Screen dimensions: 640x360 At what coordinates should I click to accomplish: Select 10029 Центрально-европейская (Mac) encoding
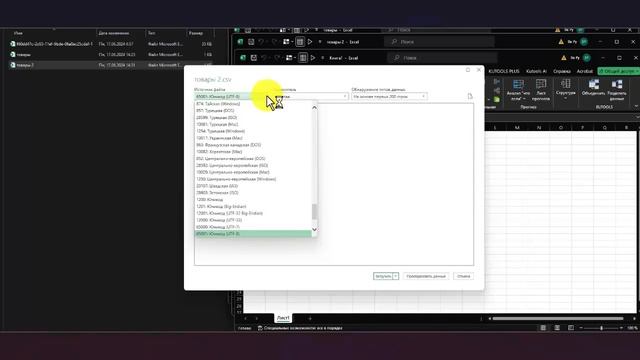(x=253, y=172)
